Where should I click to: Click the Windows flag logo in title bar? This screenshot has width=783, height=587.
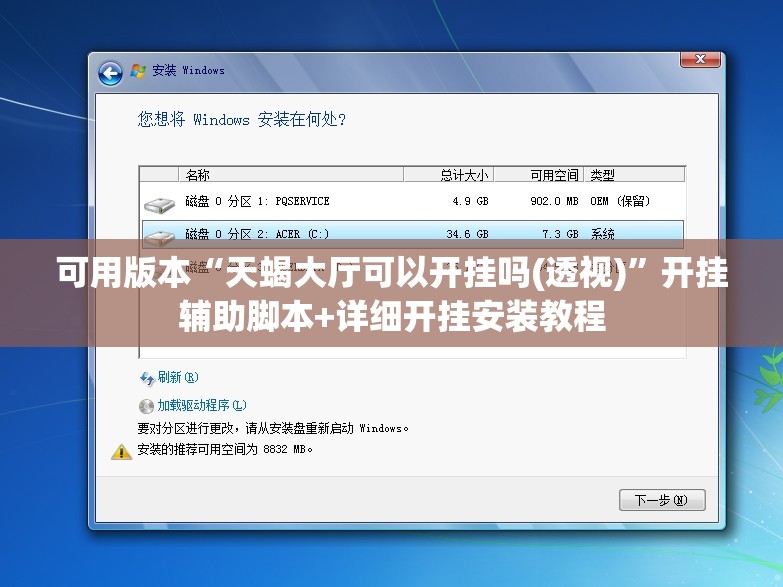[138, 71]
